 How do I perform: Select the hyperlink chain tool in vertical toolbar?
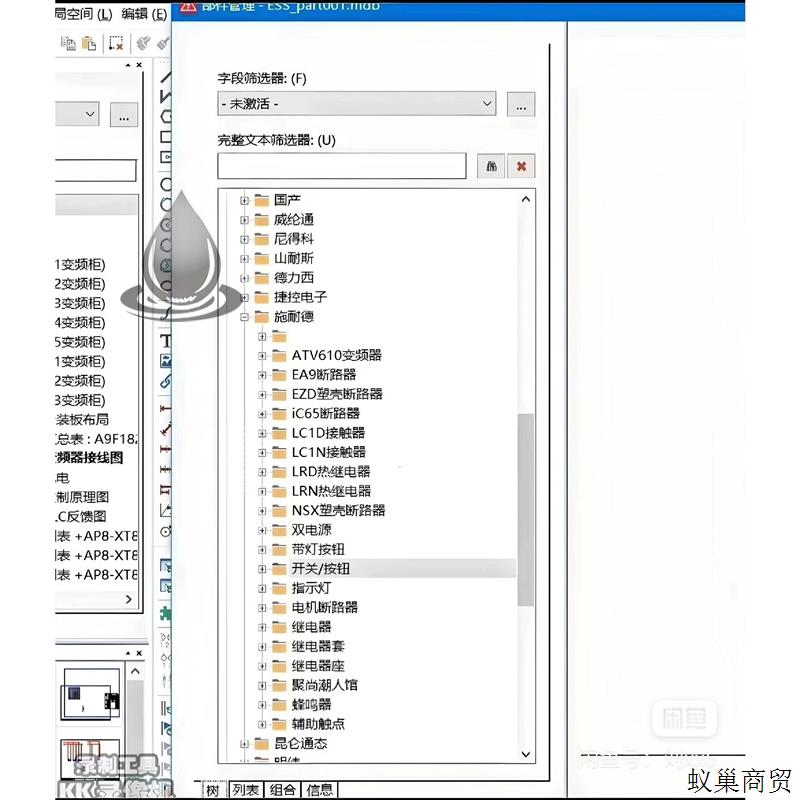click(165, 381)
